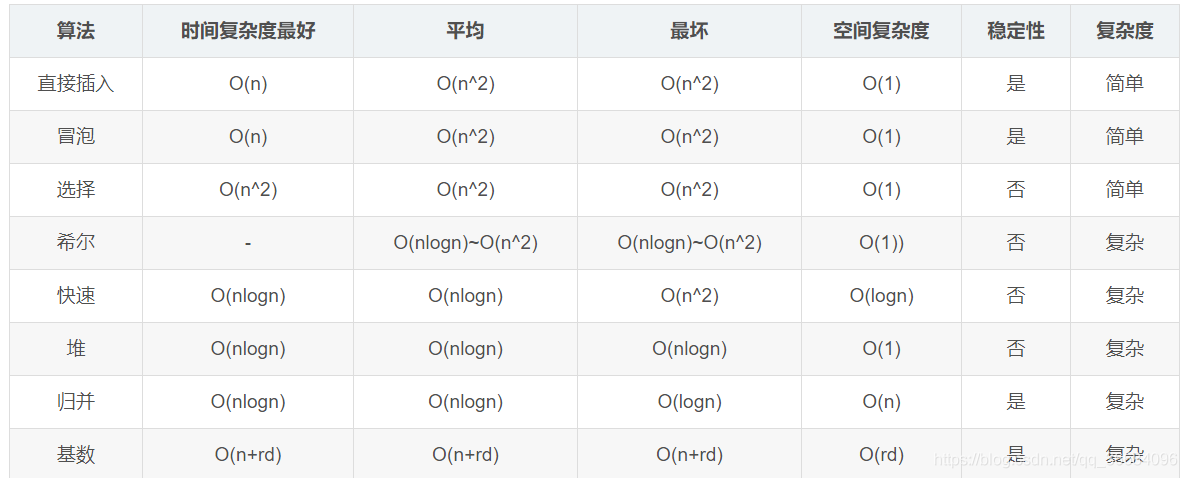This screenshot has width=1187, height=478.
Task: Select the 归并 row label
Action: [x=76, y=402]
